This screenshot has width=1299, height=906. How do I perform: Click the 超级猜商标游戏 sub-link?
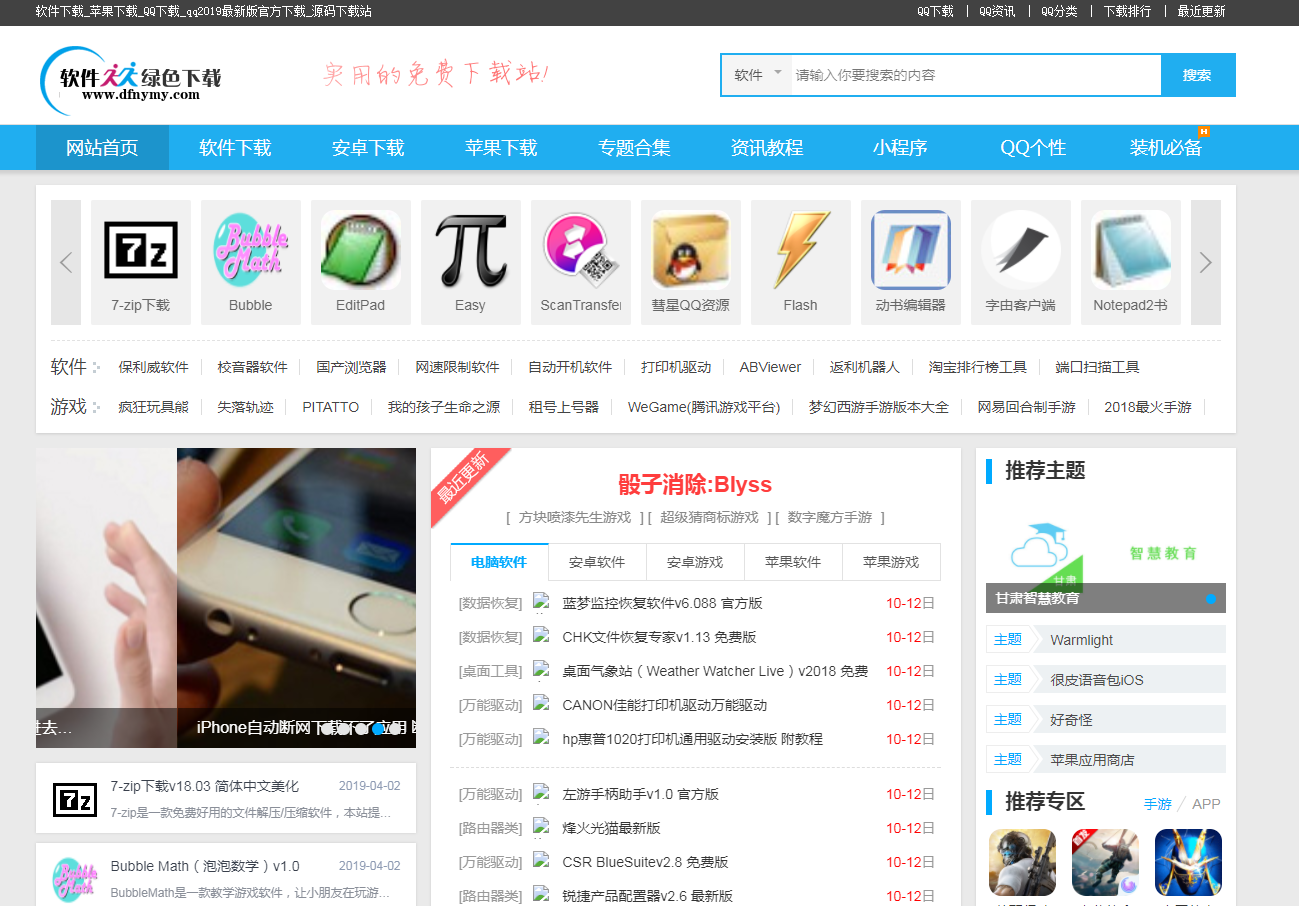pos(709,517)
